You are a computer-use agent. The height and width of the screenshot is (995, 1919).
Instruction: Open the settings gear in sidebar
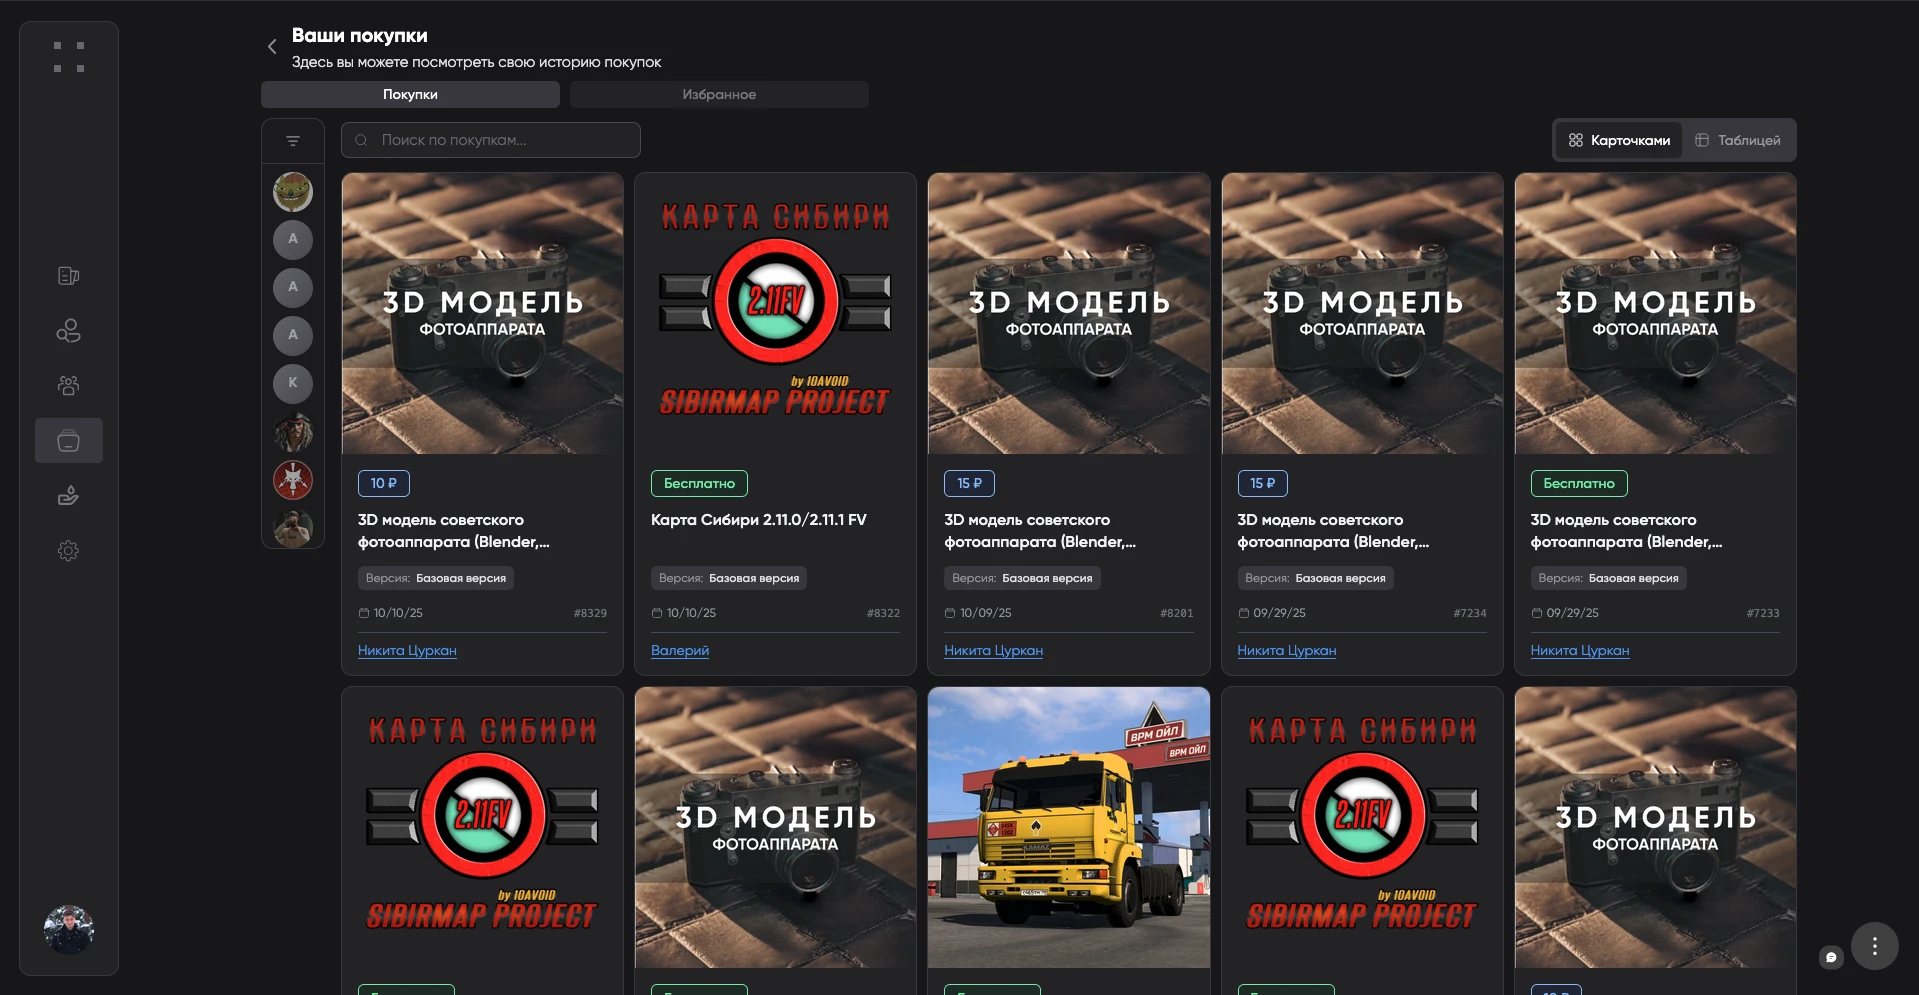coord(69,551)
